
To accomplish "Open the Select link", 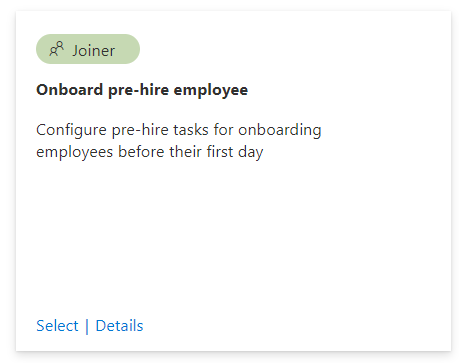I will click(57, 326).
